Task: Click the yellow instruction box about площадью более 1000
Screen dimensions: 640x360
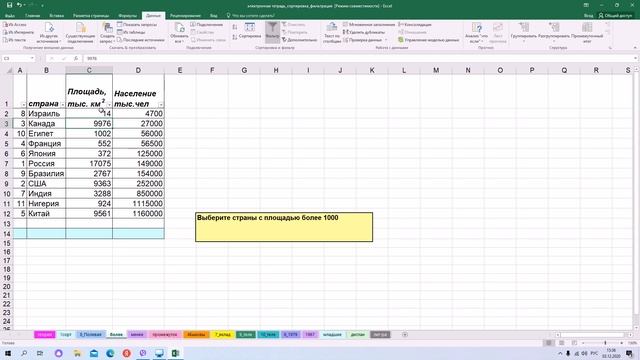Action: click(284, 227)
